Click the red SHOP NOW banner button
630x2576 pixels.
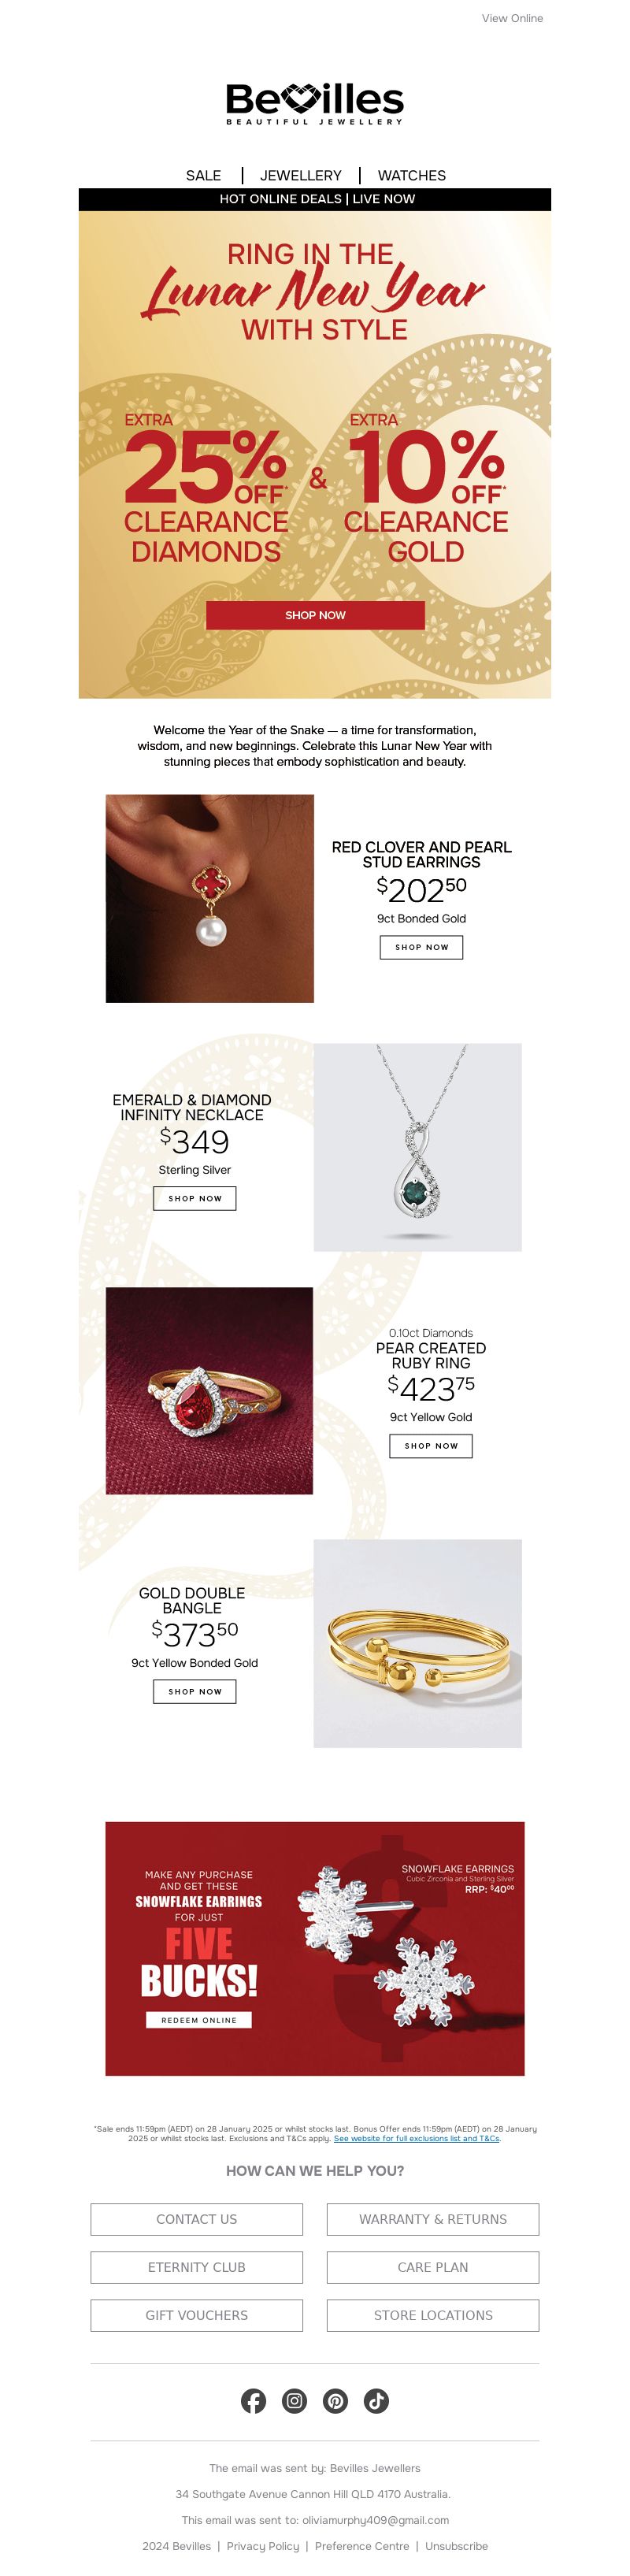(x=315, y=615)
